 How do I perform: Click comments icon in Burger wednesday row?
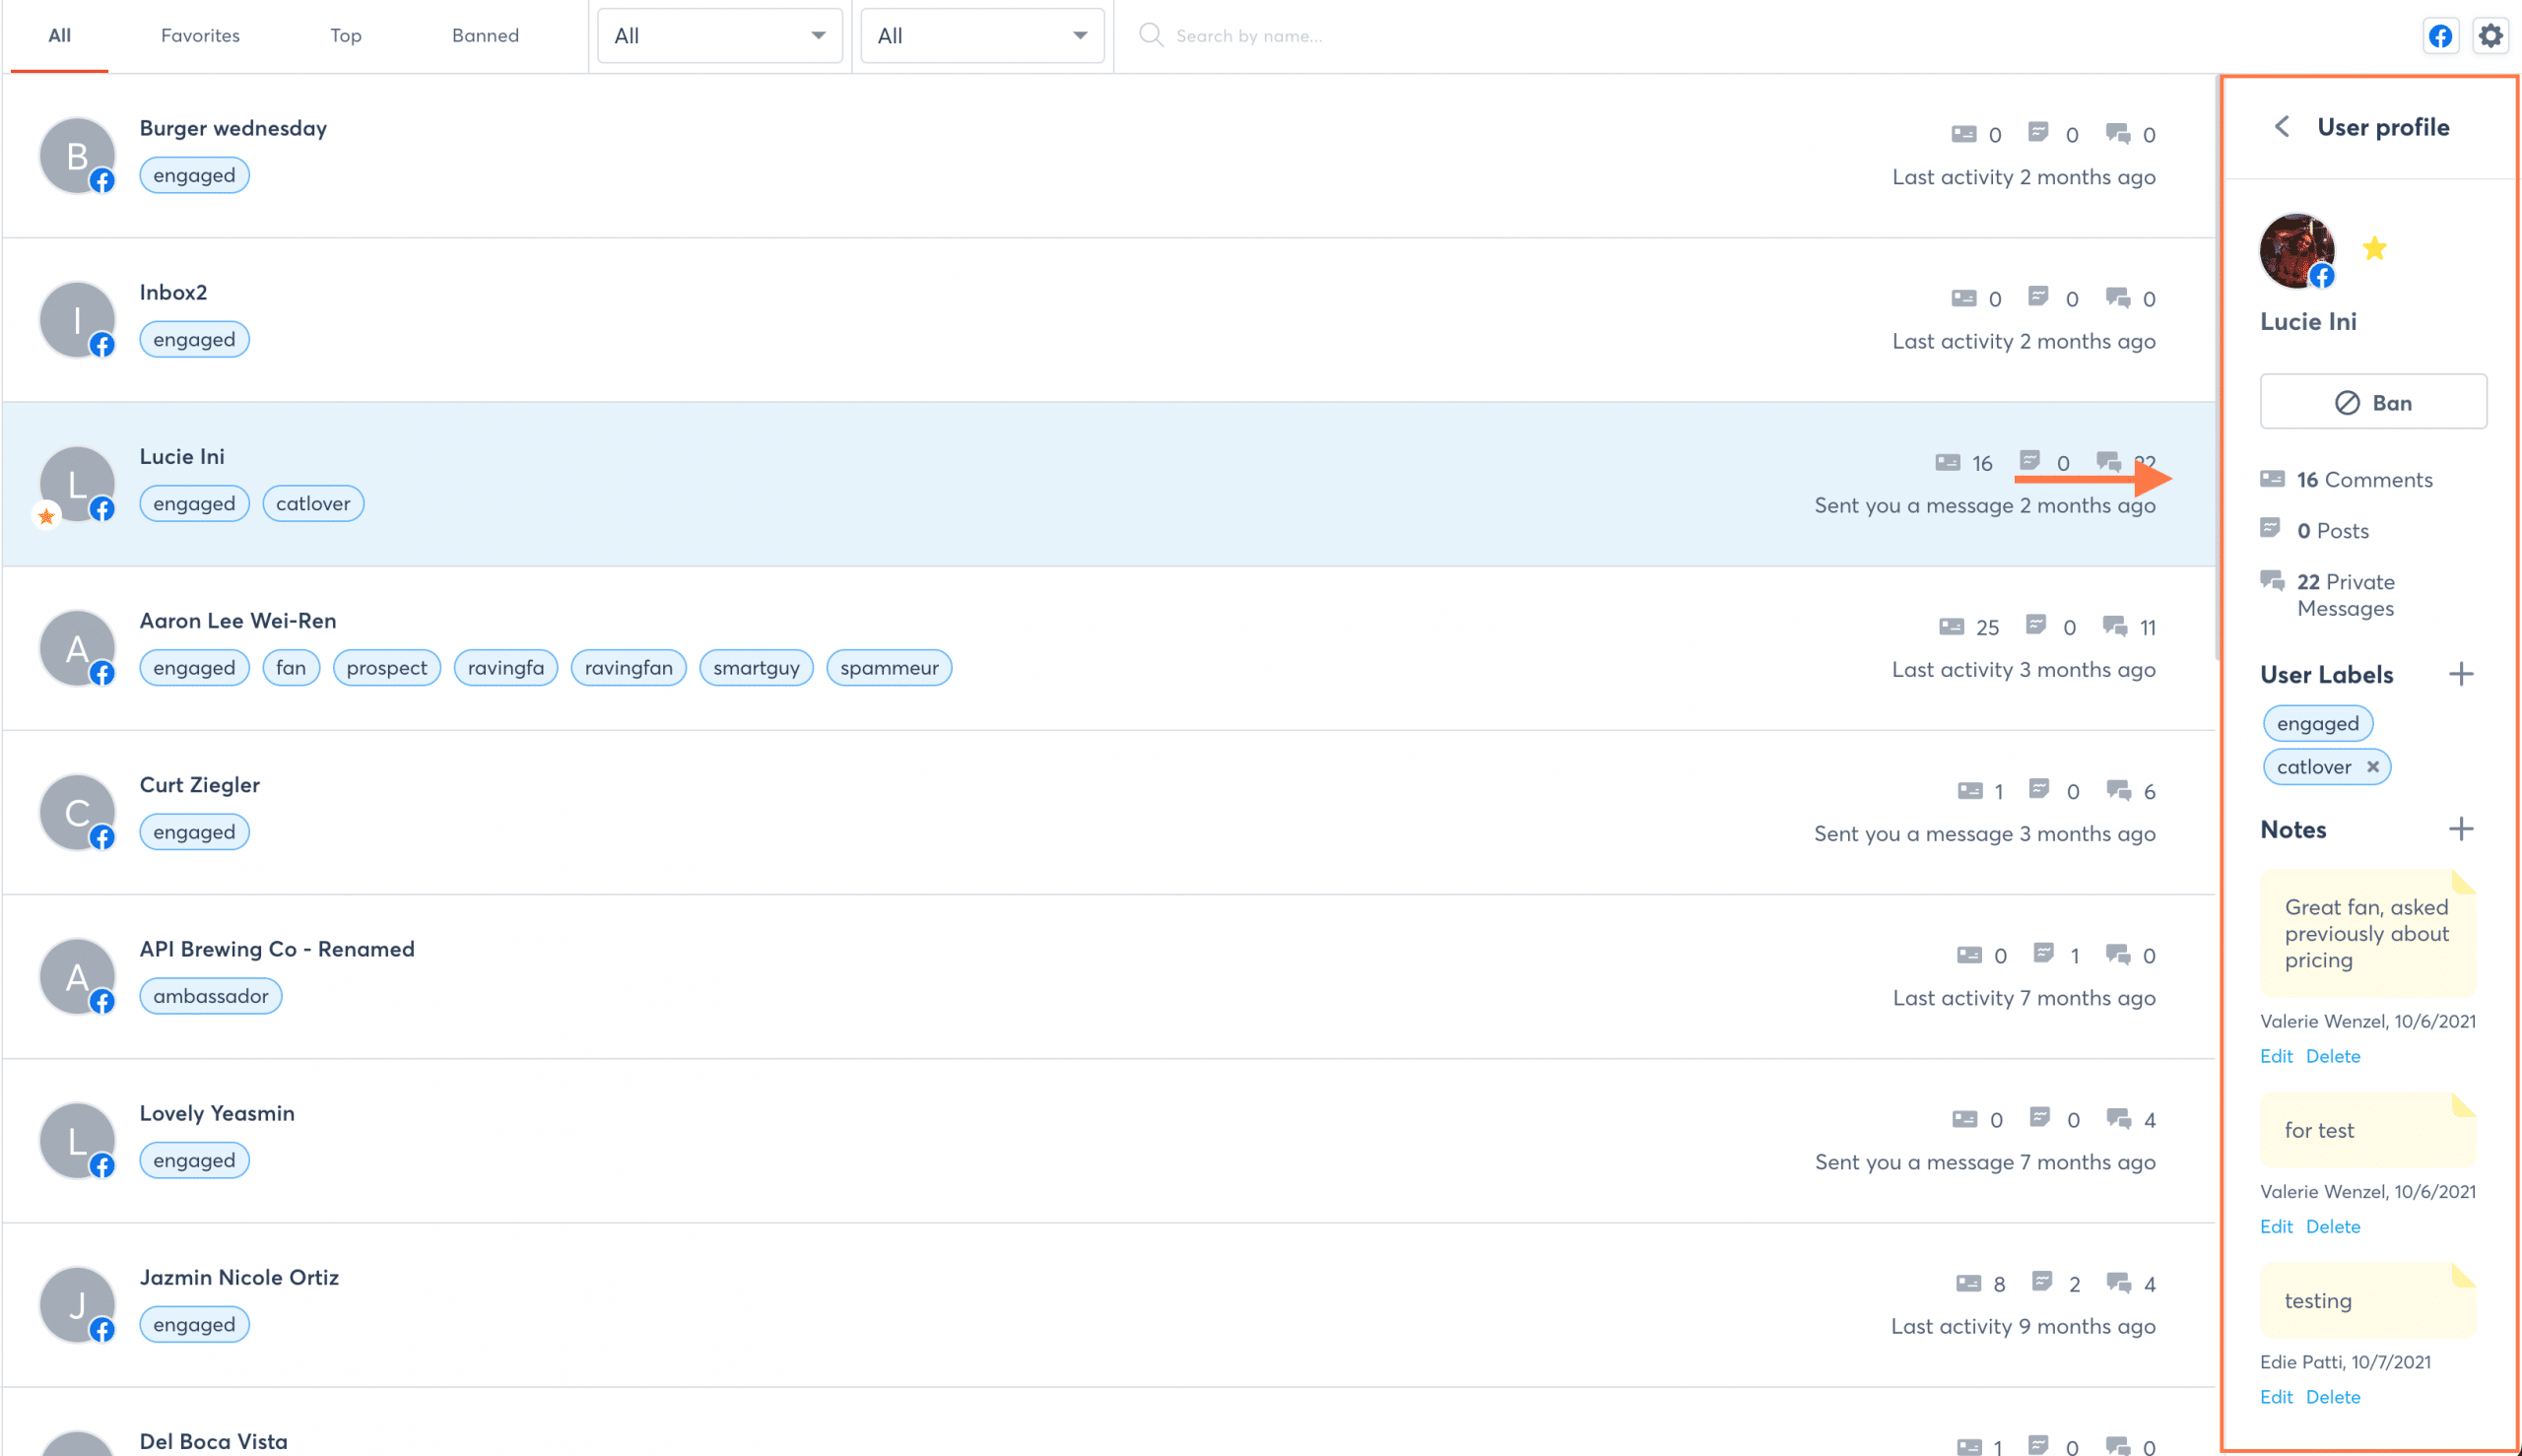tap(1964, 133)
